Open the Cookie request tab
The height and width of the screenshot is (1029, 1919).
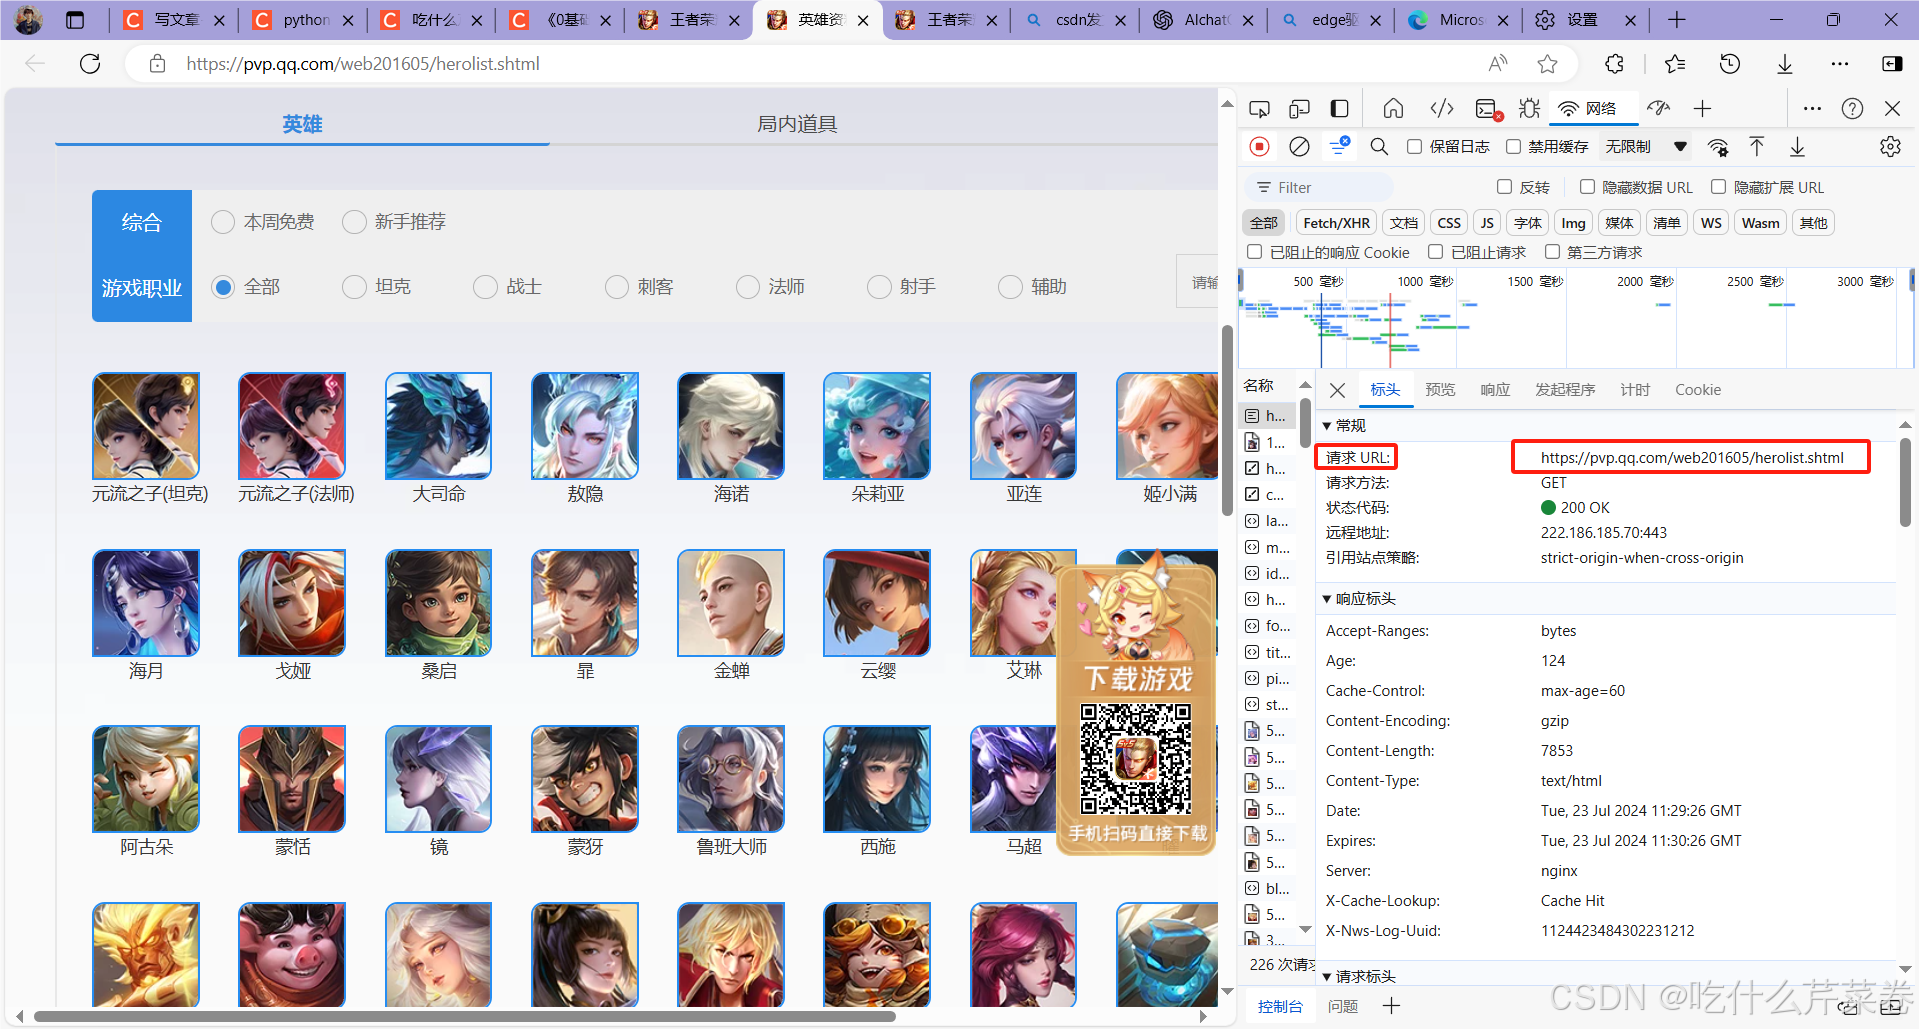tap(1698, 390)
